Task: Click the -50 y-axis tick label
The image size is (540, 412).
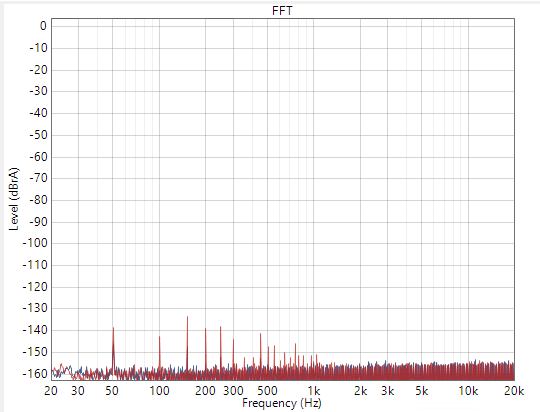Action: pyautogui.click(x=38, y=135)
